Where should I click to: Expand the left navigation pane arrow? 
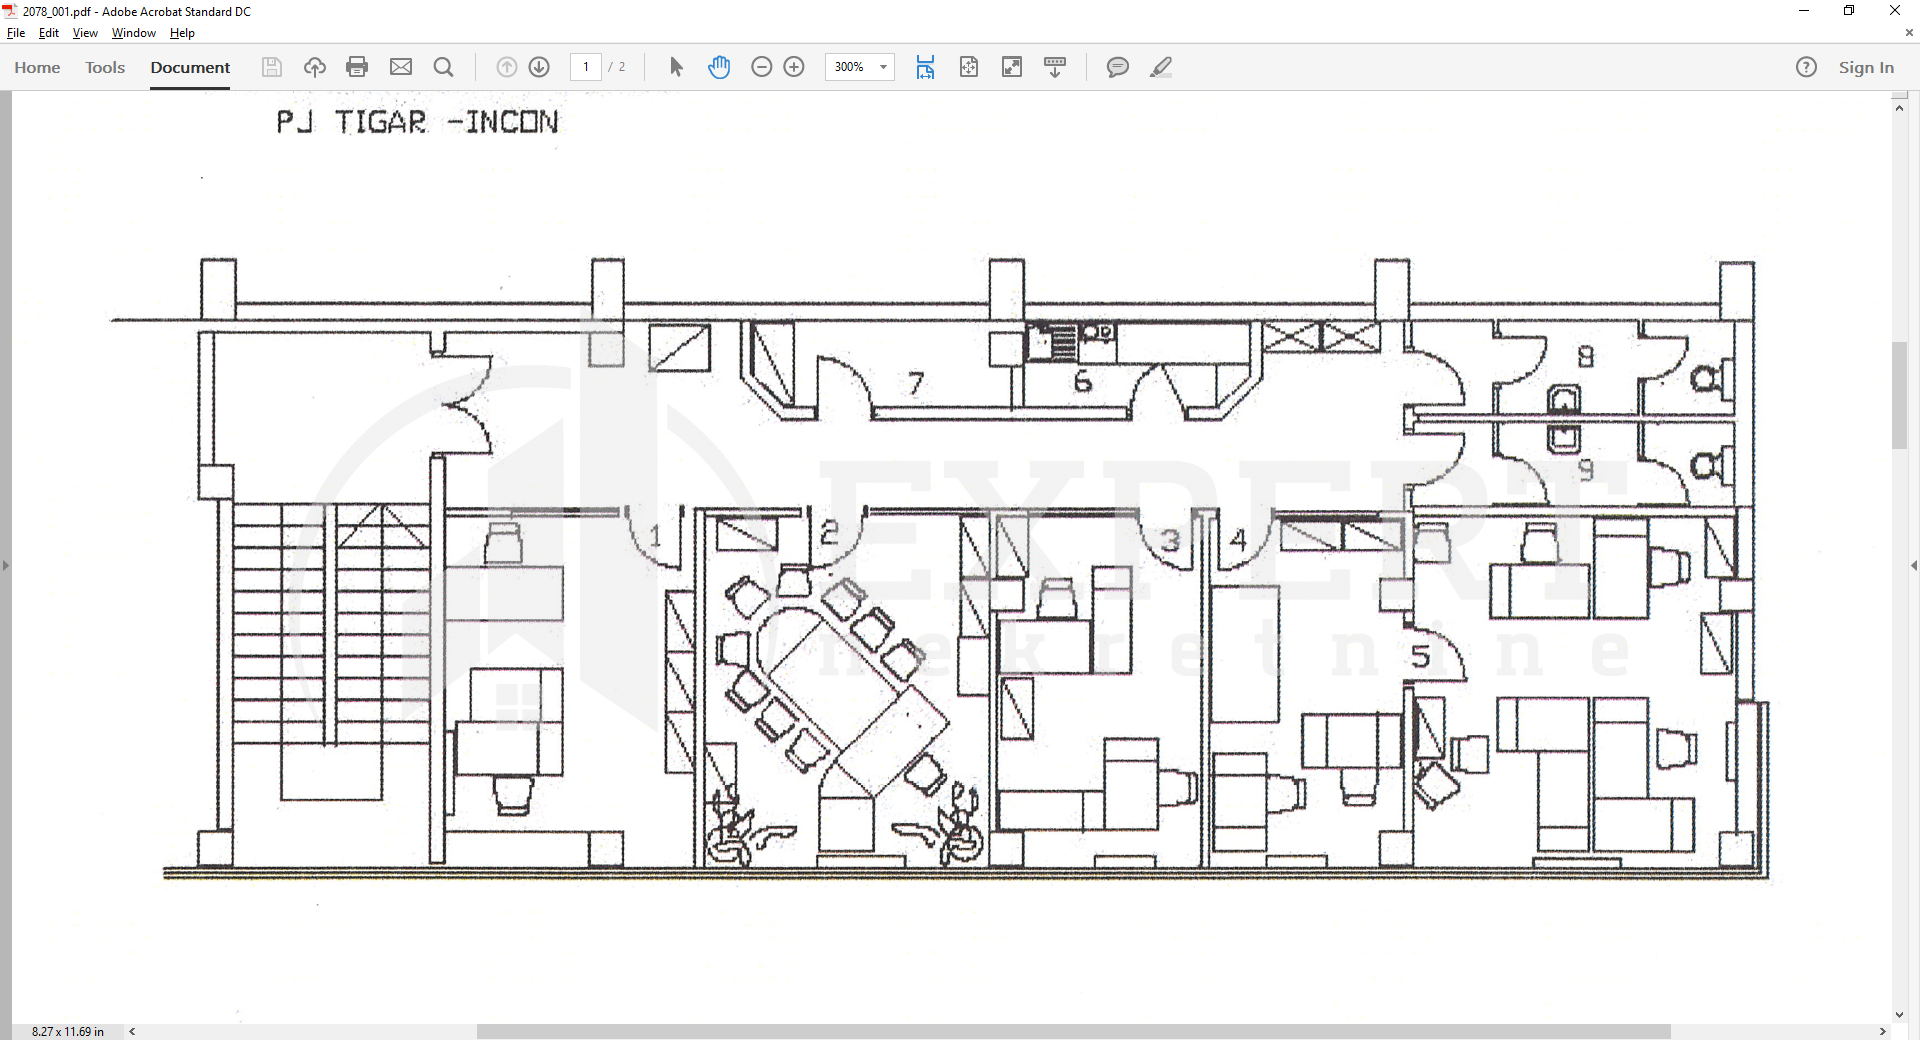point(6,566)
